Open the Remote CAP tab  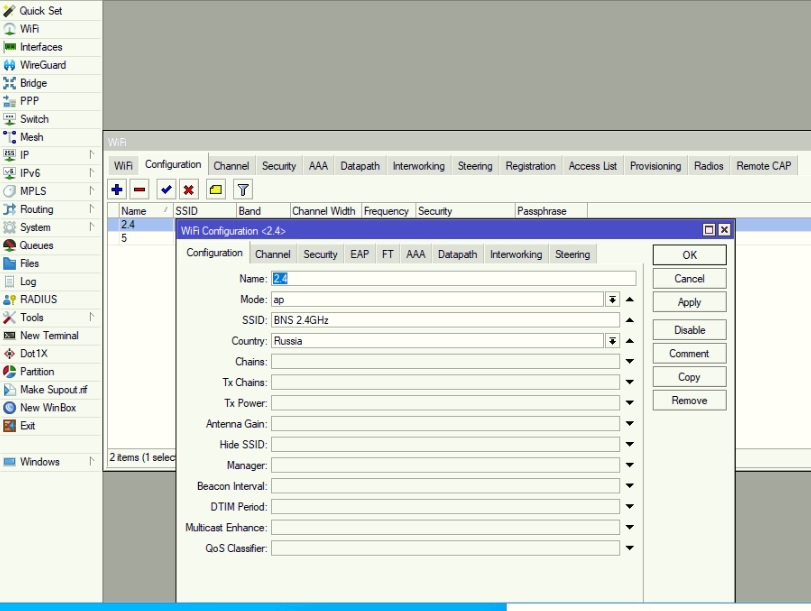(764, 166)
